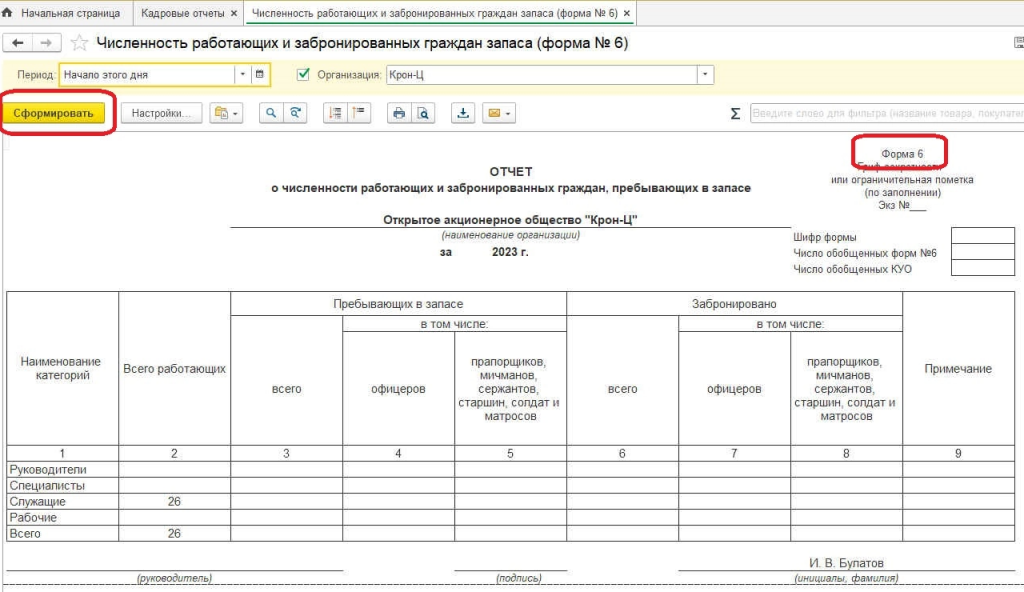Click value 26 in Служащие row

[x=174, y=501]
